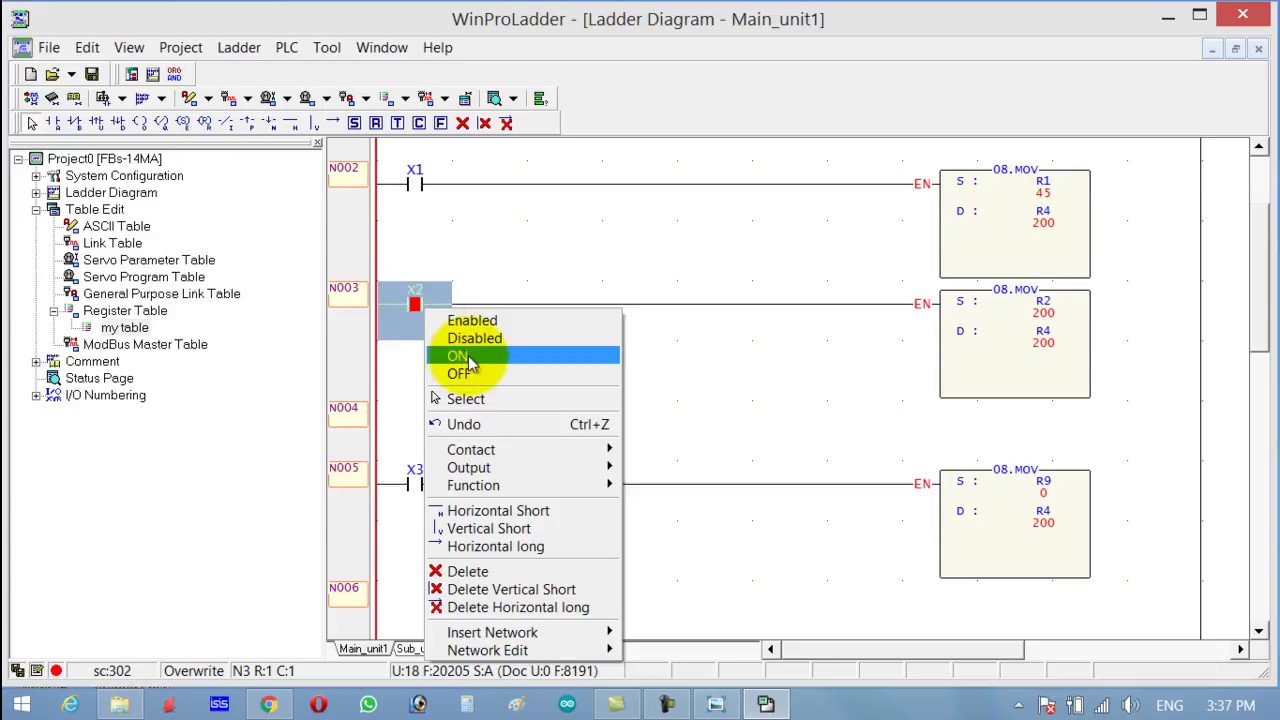Choose ON from the context menu

[524, 356]
